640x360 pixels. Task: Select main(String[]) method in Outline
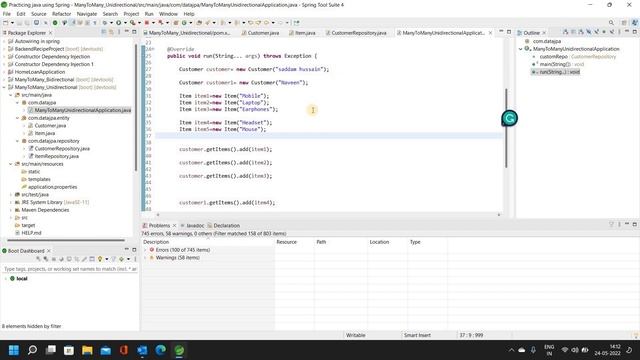click(x=558, y=64)
